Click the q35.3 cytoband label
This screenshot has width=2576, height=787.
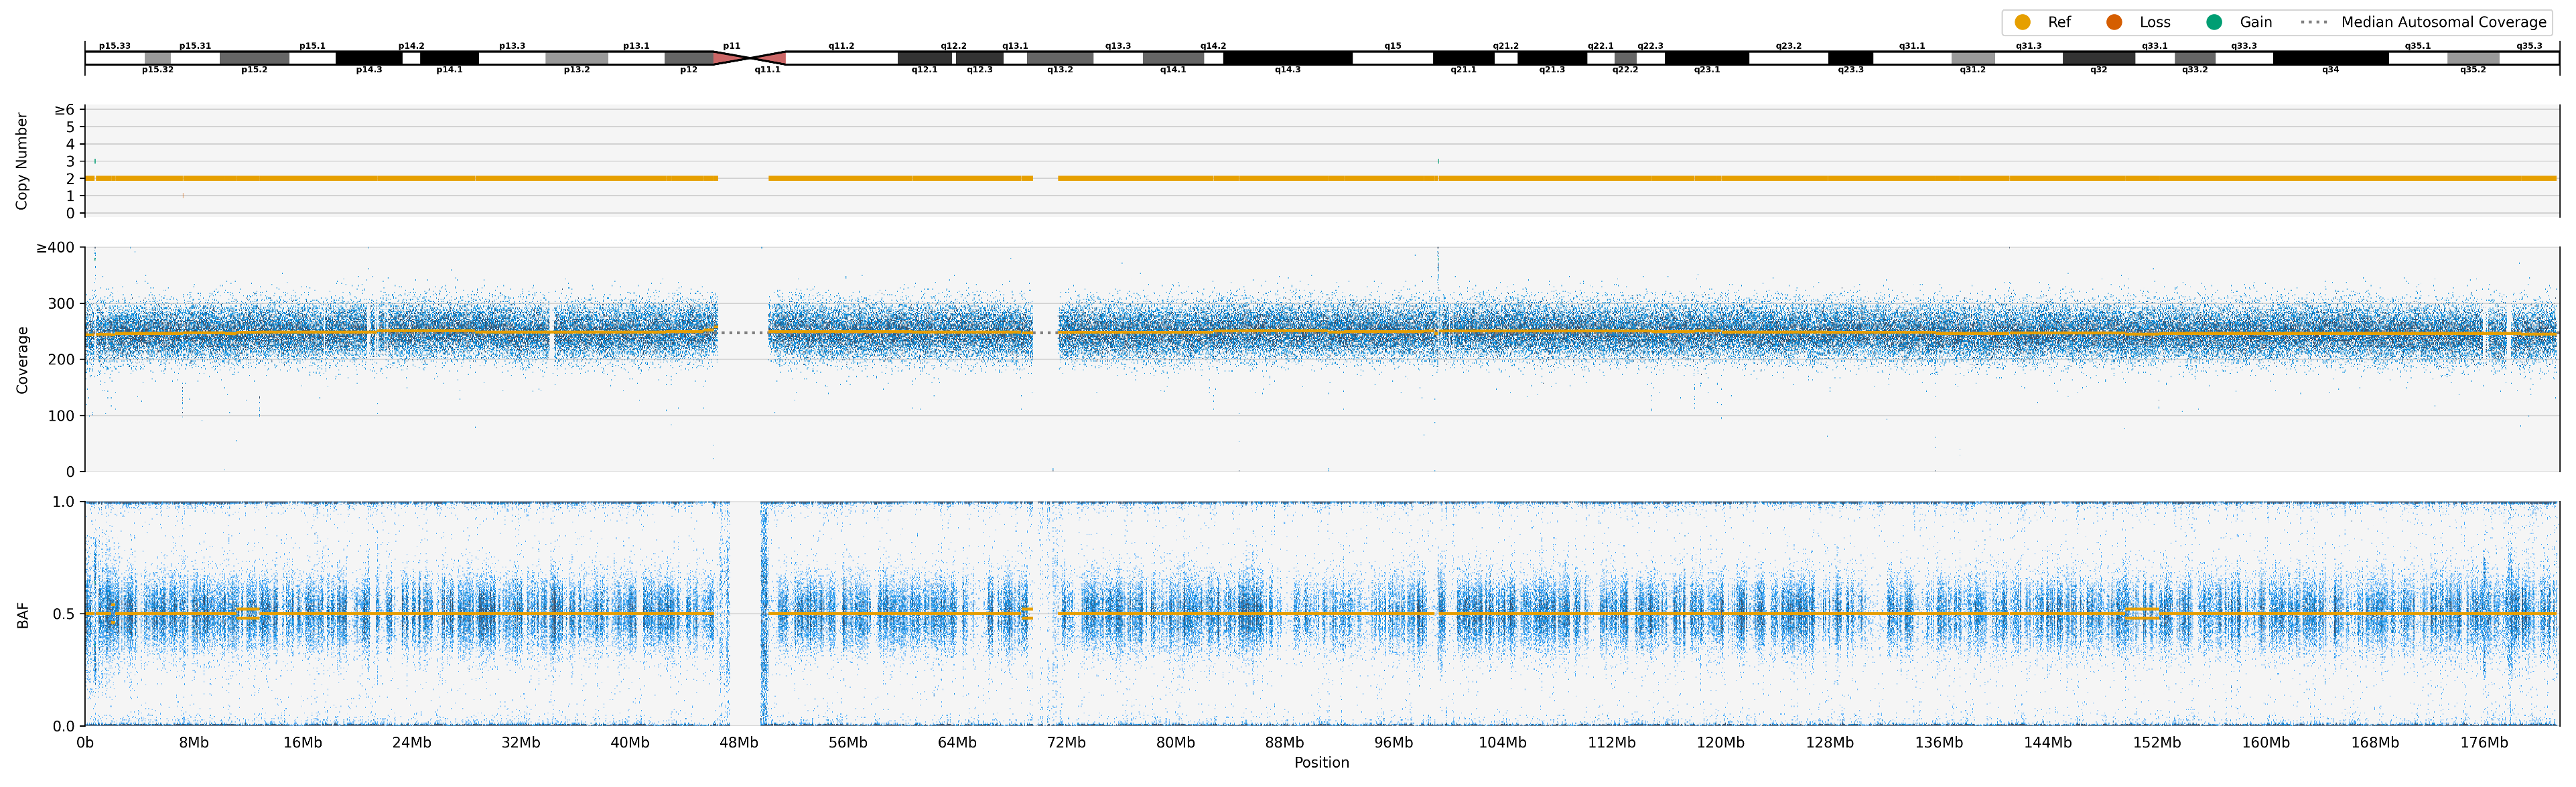click(2529, 46)
